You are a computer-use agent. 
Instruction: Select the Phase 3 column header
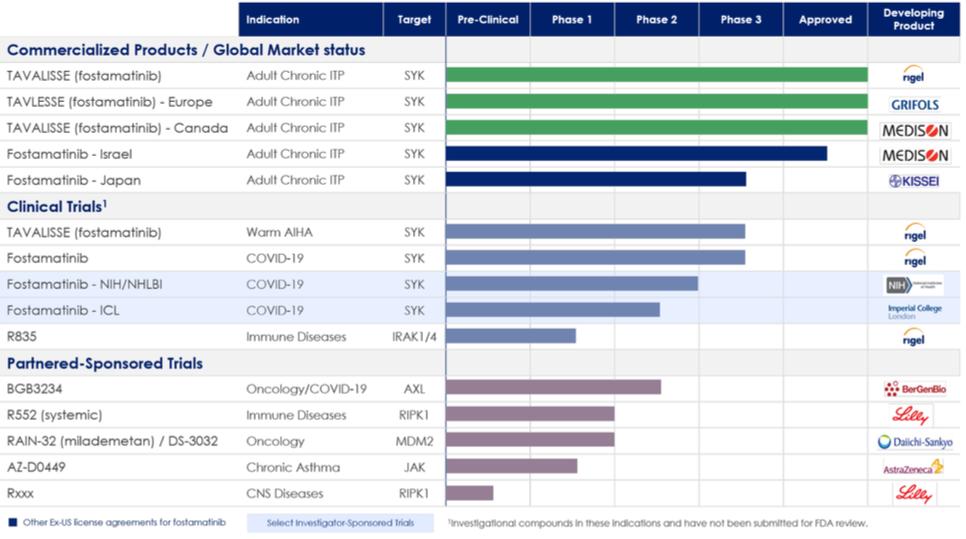pos(741,19)
